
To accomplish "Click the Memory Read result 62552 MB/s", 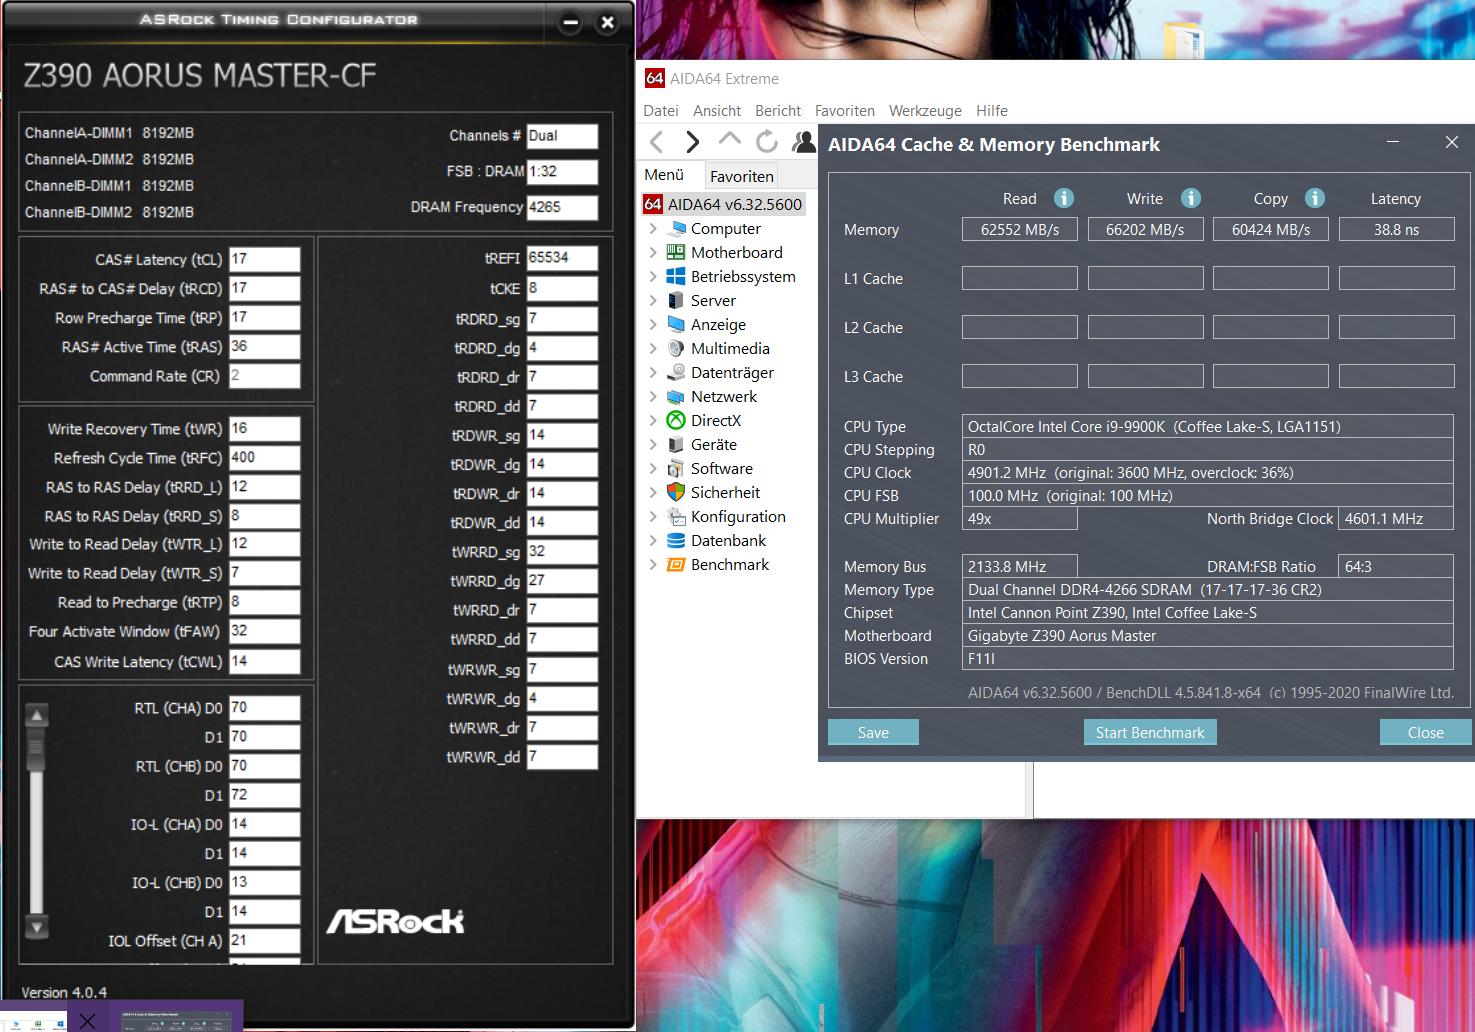I will [1020, 229].
